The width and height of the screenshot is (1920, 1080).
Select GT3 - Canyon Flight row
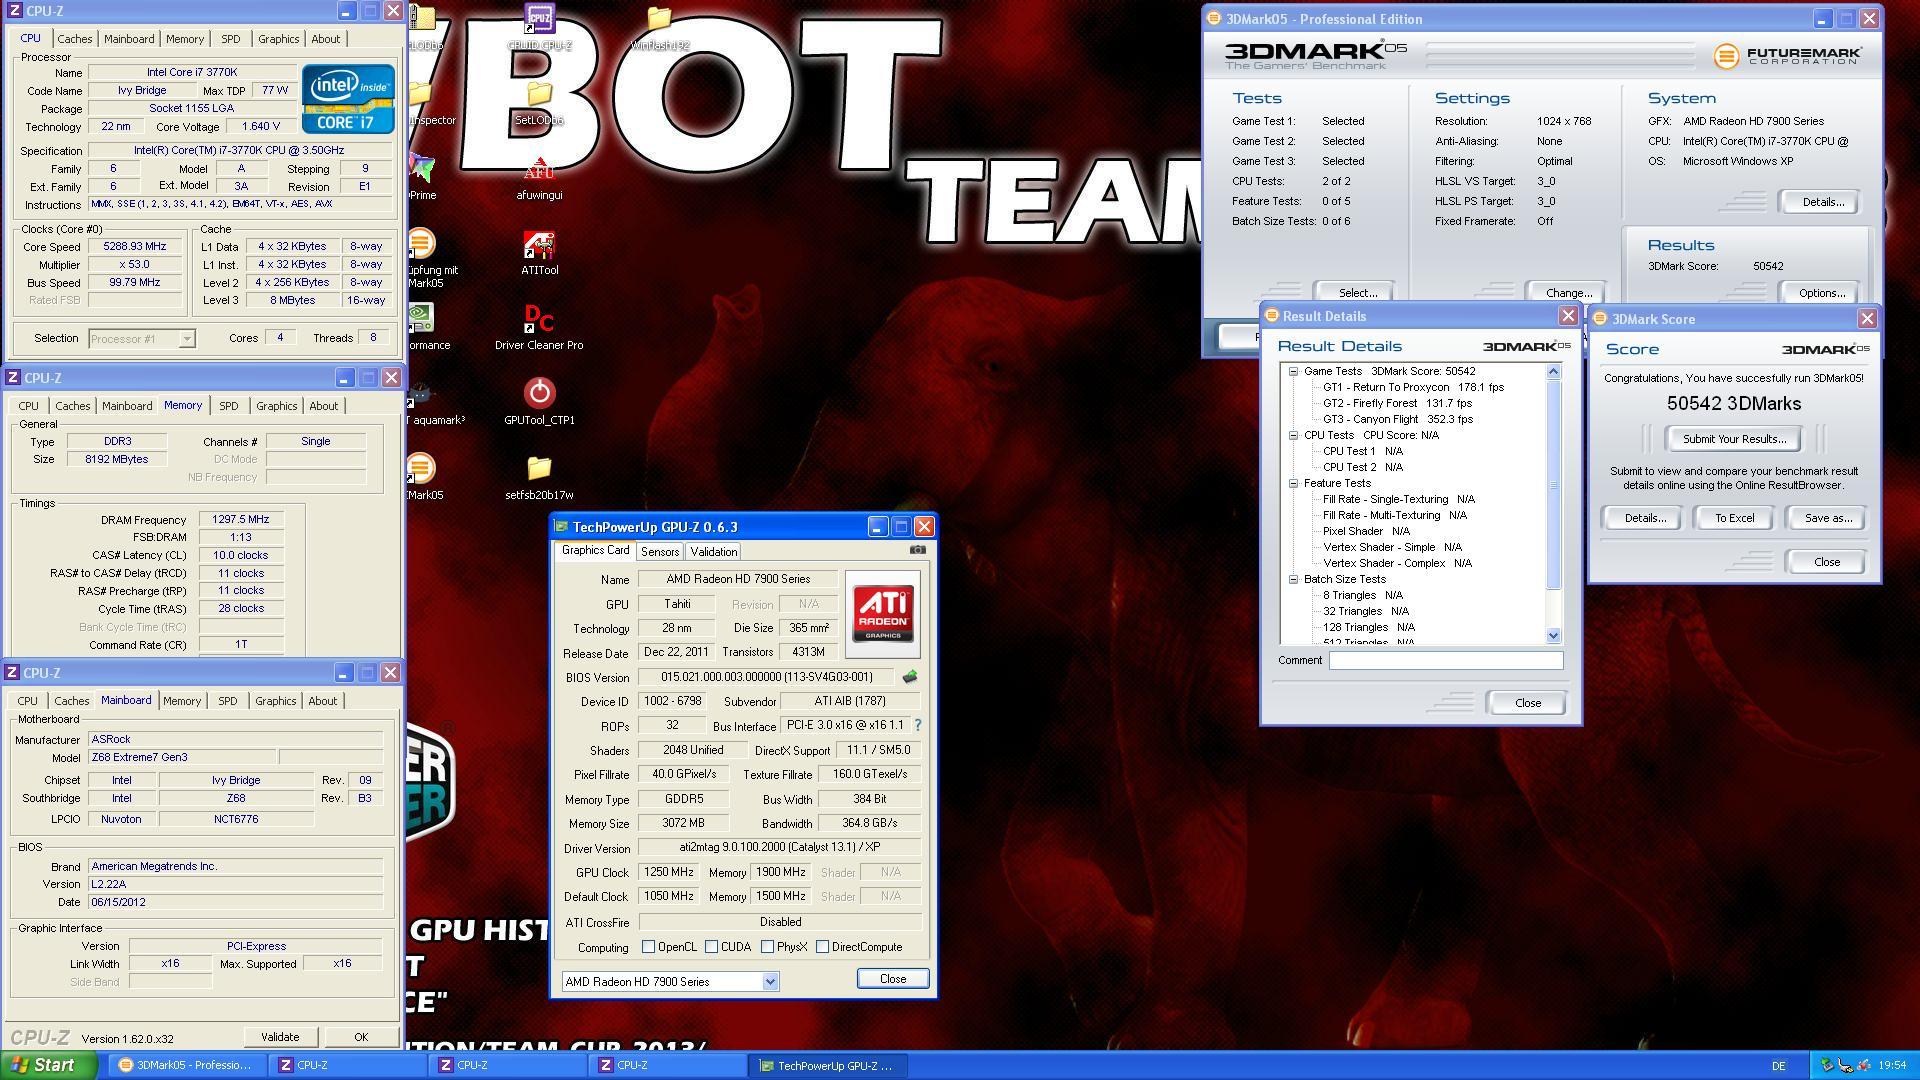pos(1397,419)
